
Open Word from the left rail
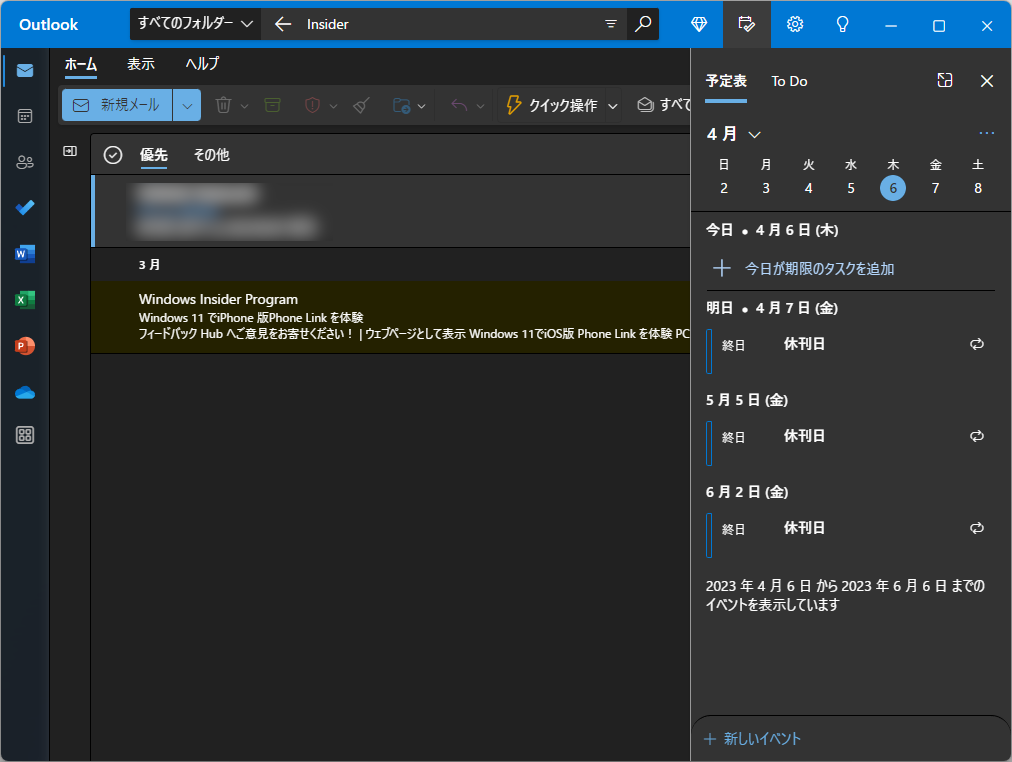coord(24,254)
